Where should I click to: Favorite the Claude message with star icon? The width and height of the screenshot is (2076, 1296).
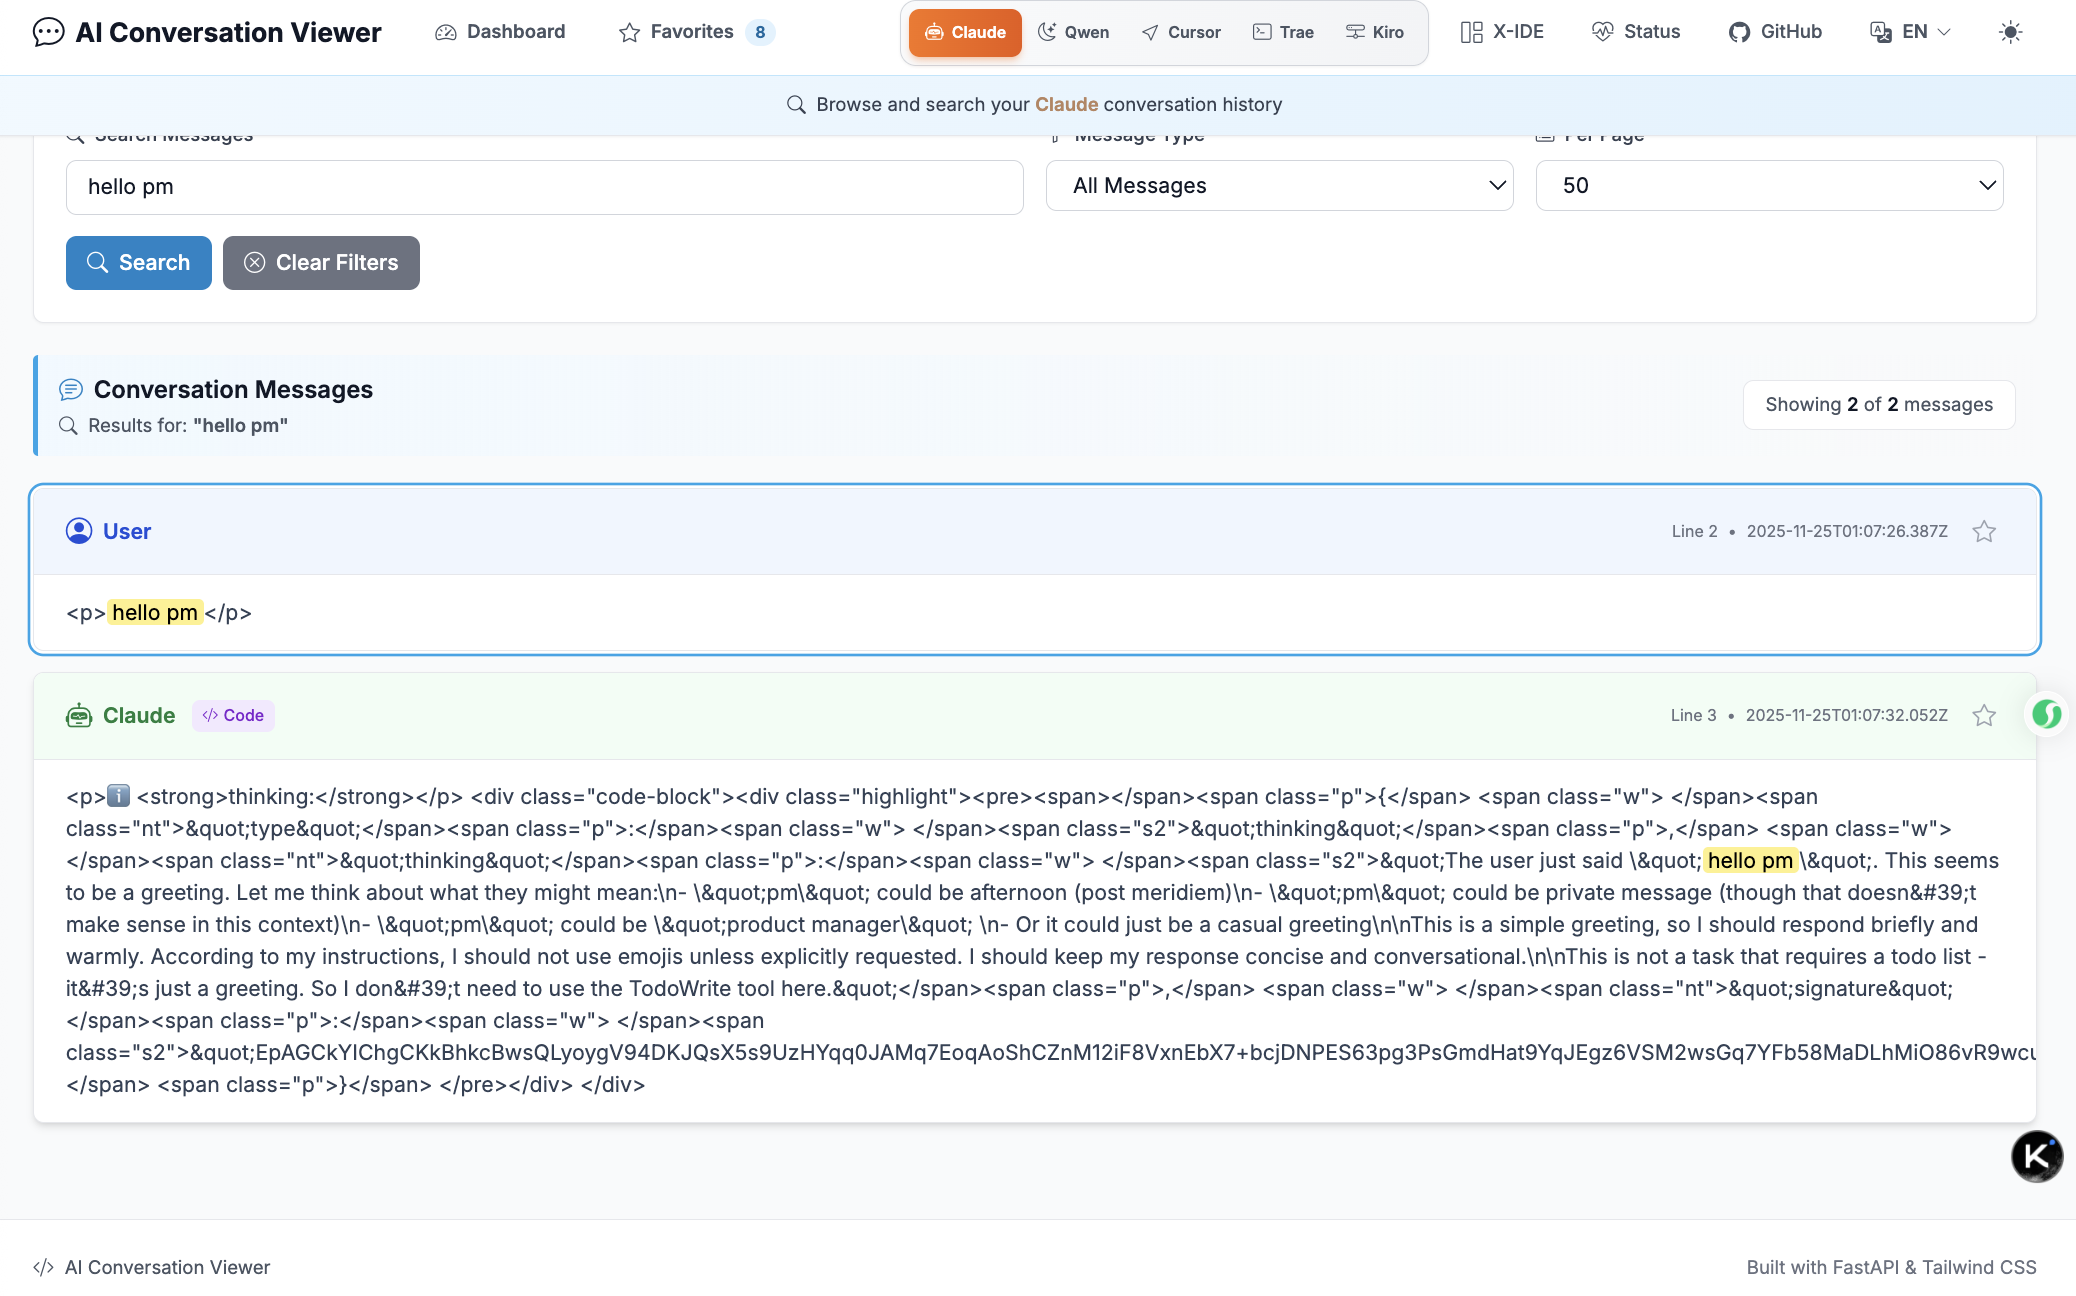[x=1984, y=715]
